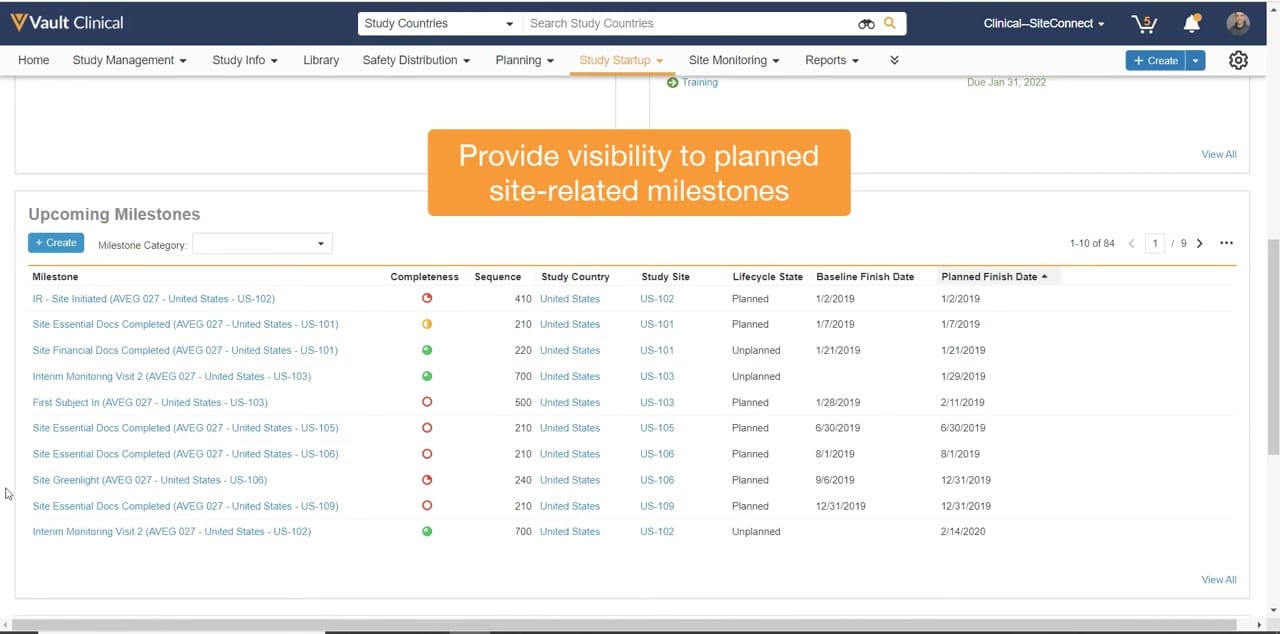Viewport: 1280px width, 634px height.
Task: Open the shopping cart icon
Action: coord(1143,23)
